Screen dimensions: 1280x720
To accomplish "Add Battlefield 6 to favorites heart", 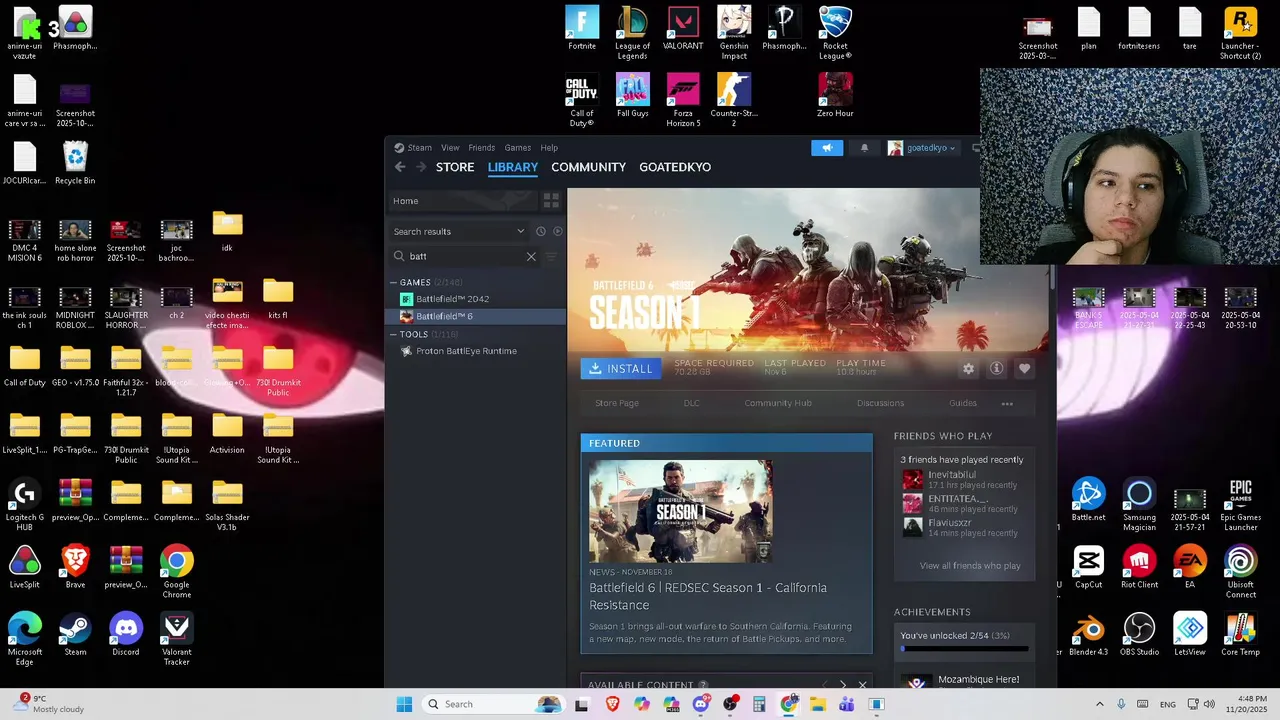I will [1024, 369].
